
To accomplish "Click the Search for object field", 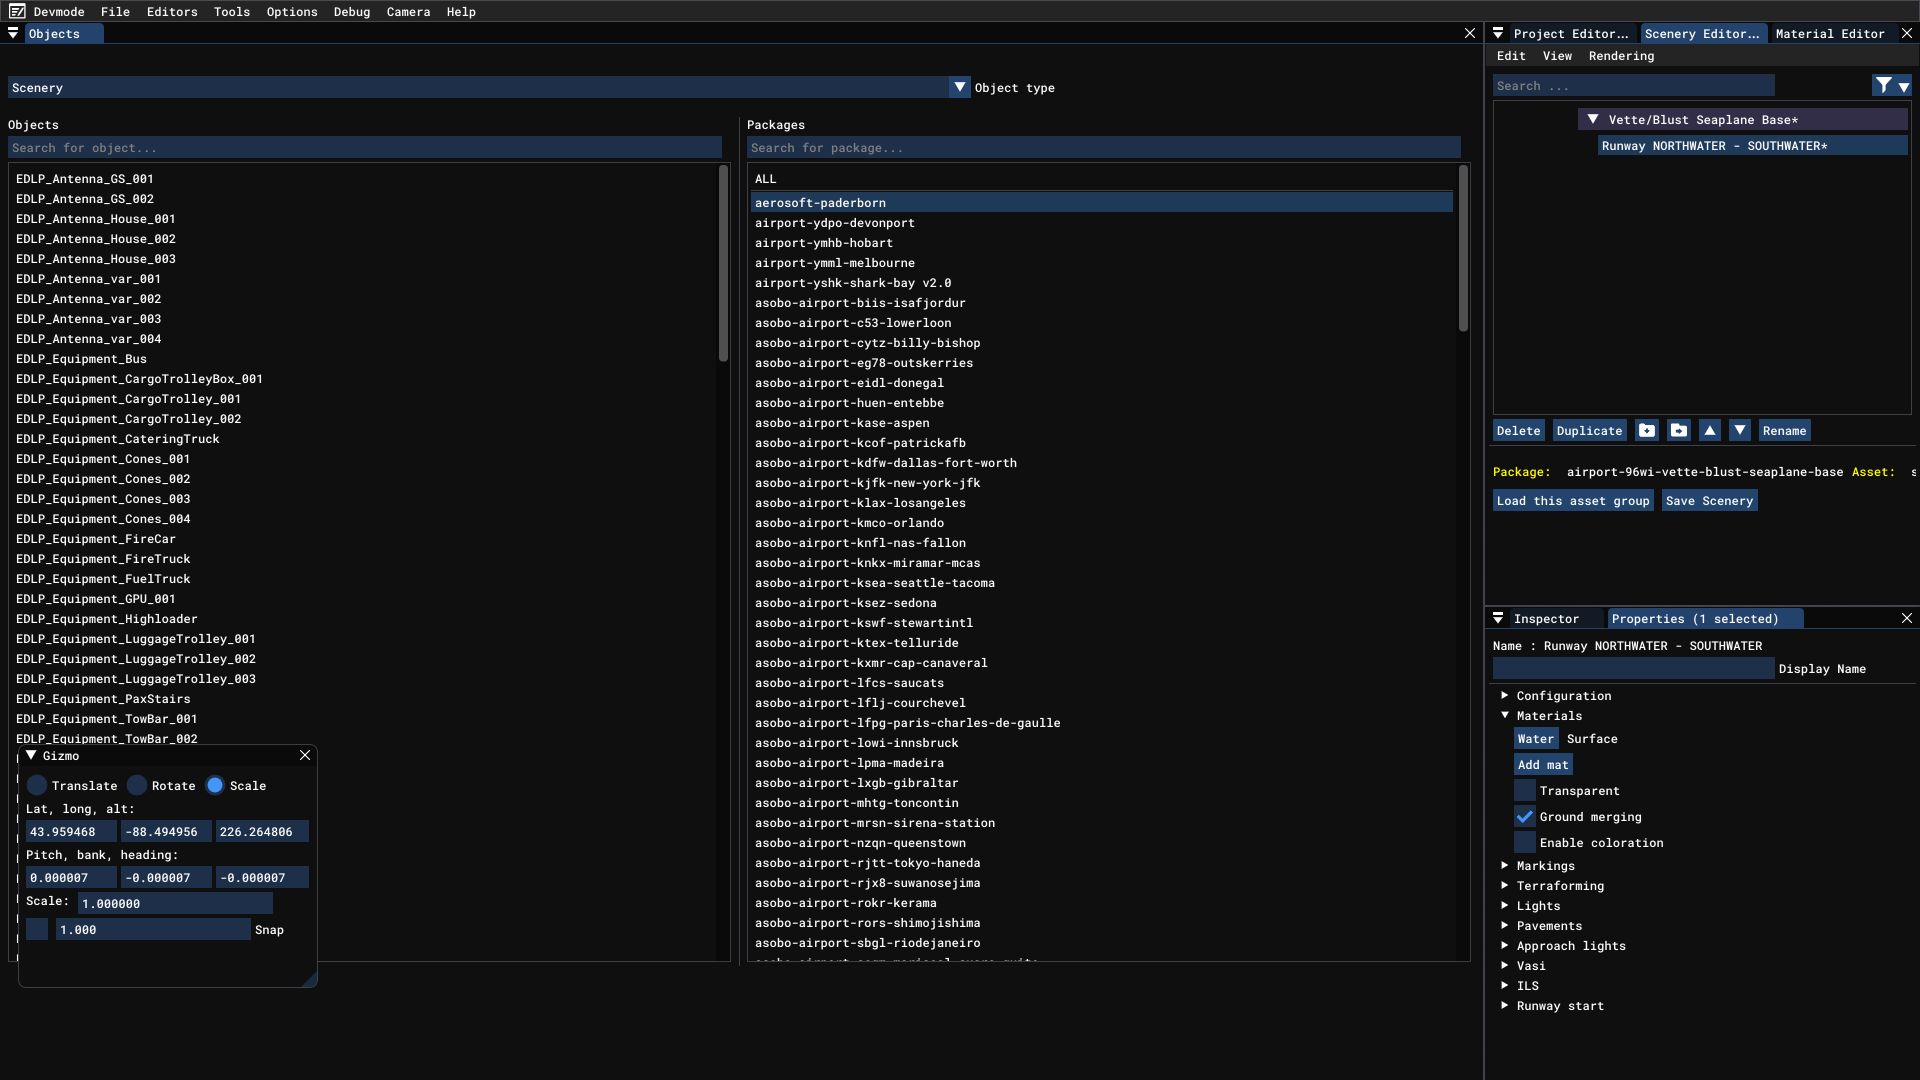I will click(x=365, y=148).
